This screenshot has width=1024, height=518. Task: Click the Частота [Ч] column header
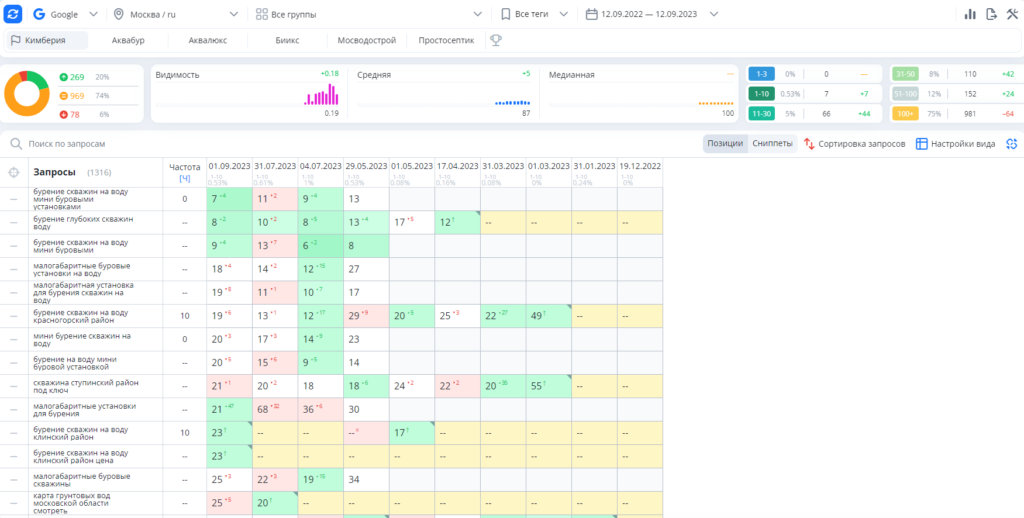pyautogui.click(x=184, y=172)
